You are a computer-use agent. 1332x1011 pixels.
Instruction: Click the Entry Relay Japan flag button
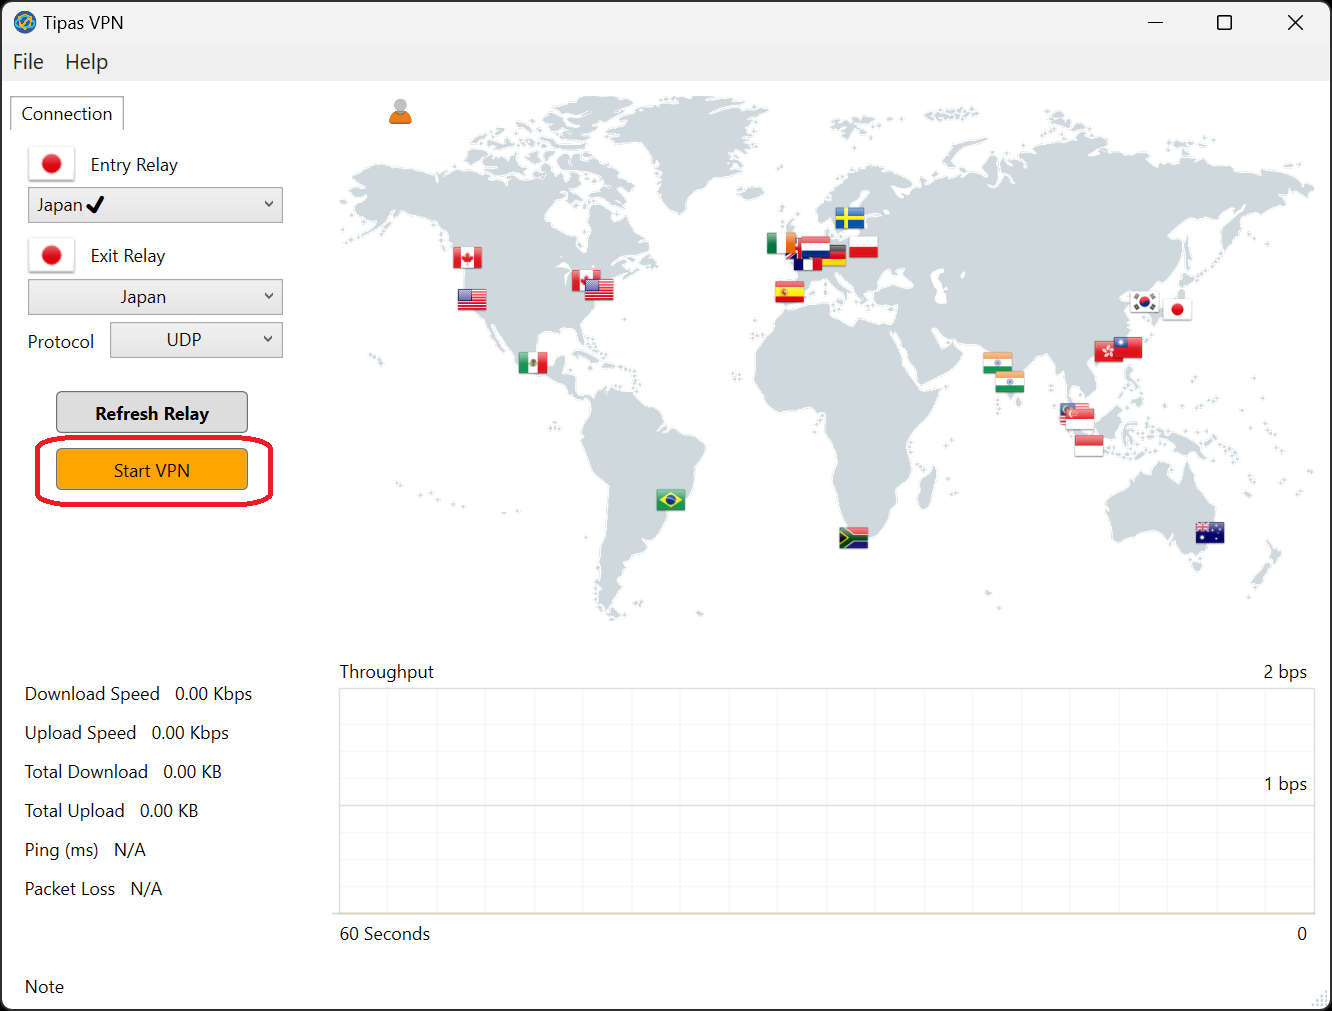pyautogui.click(x=51, y=164)
